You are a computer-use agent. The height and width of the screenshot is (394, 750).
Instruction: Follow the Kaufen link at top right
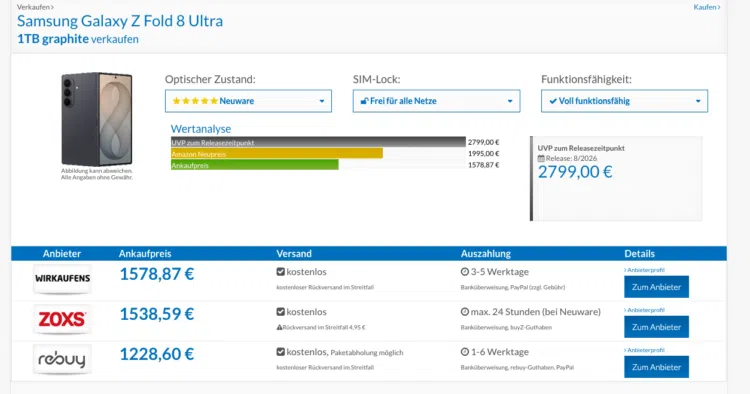(x=706, y=7)
